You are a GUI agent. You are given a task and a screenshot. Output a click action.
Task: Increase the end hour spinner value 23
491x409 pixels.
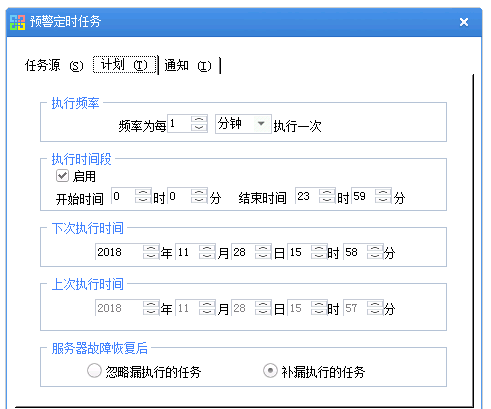point(327,192)
